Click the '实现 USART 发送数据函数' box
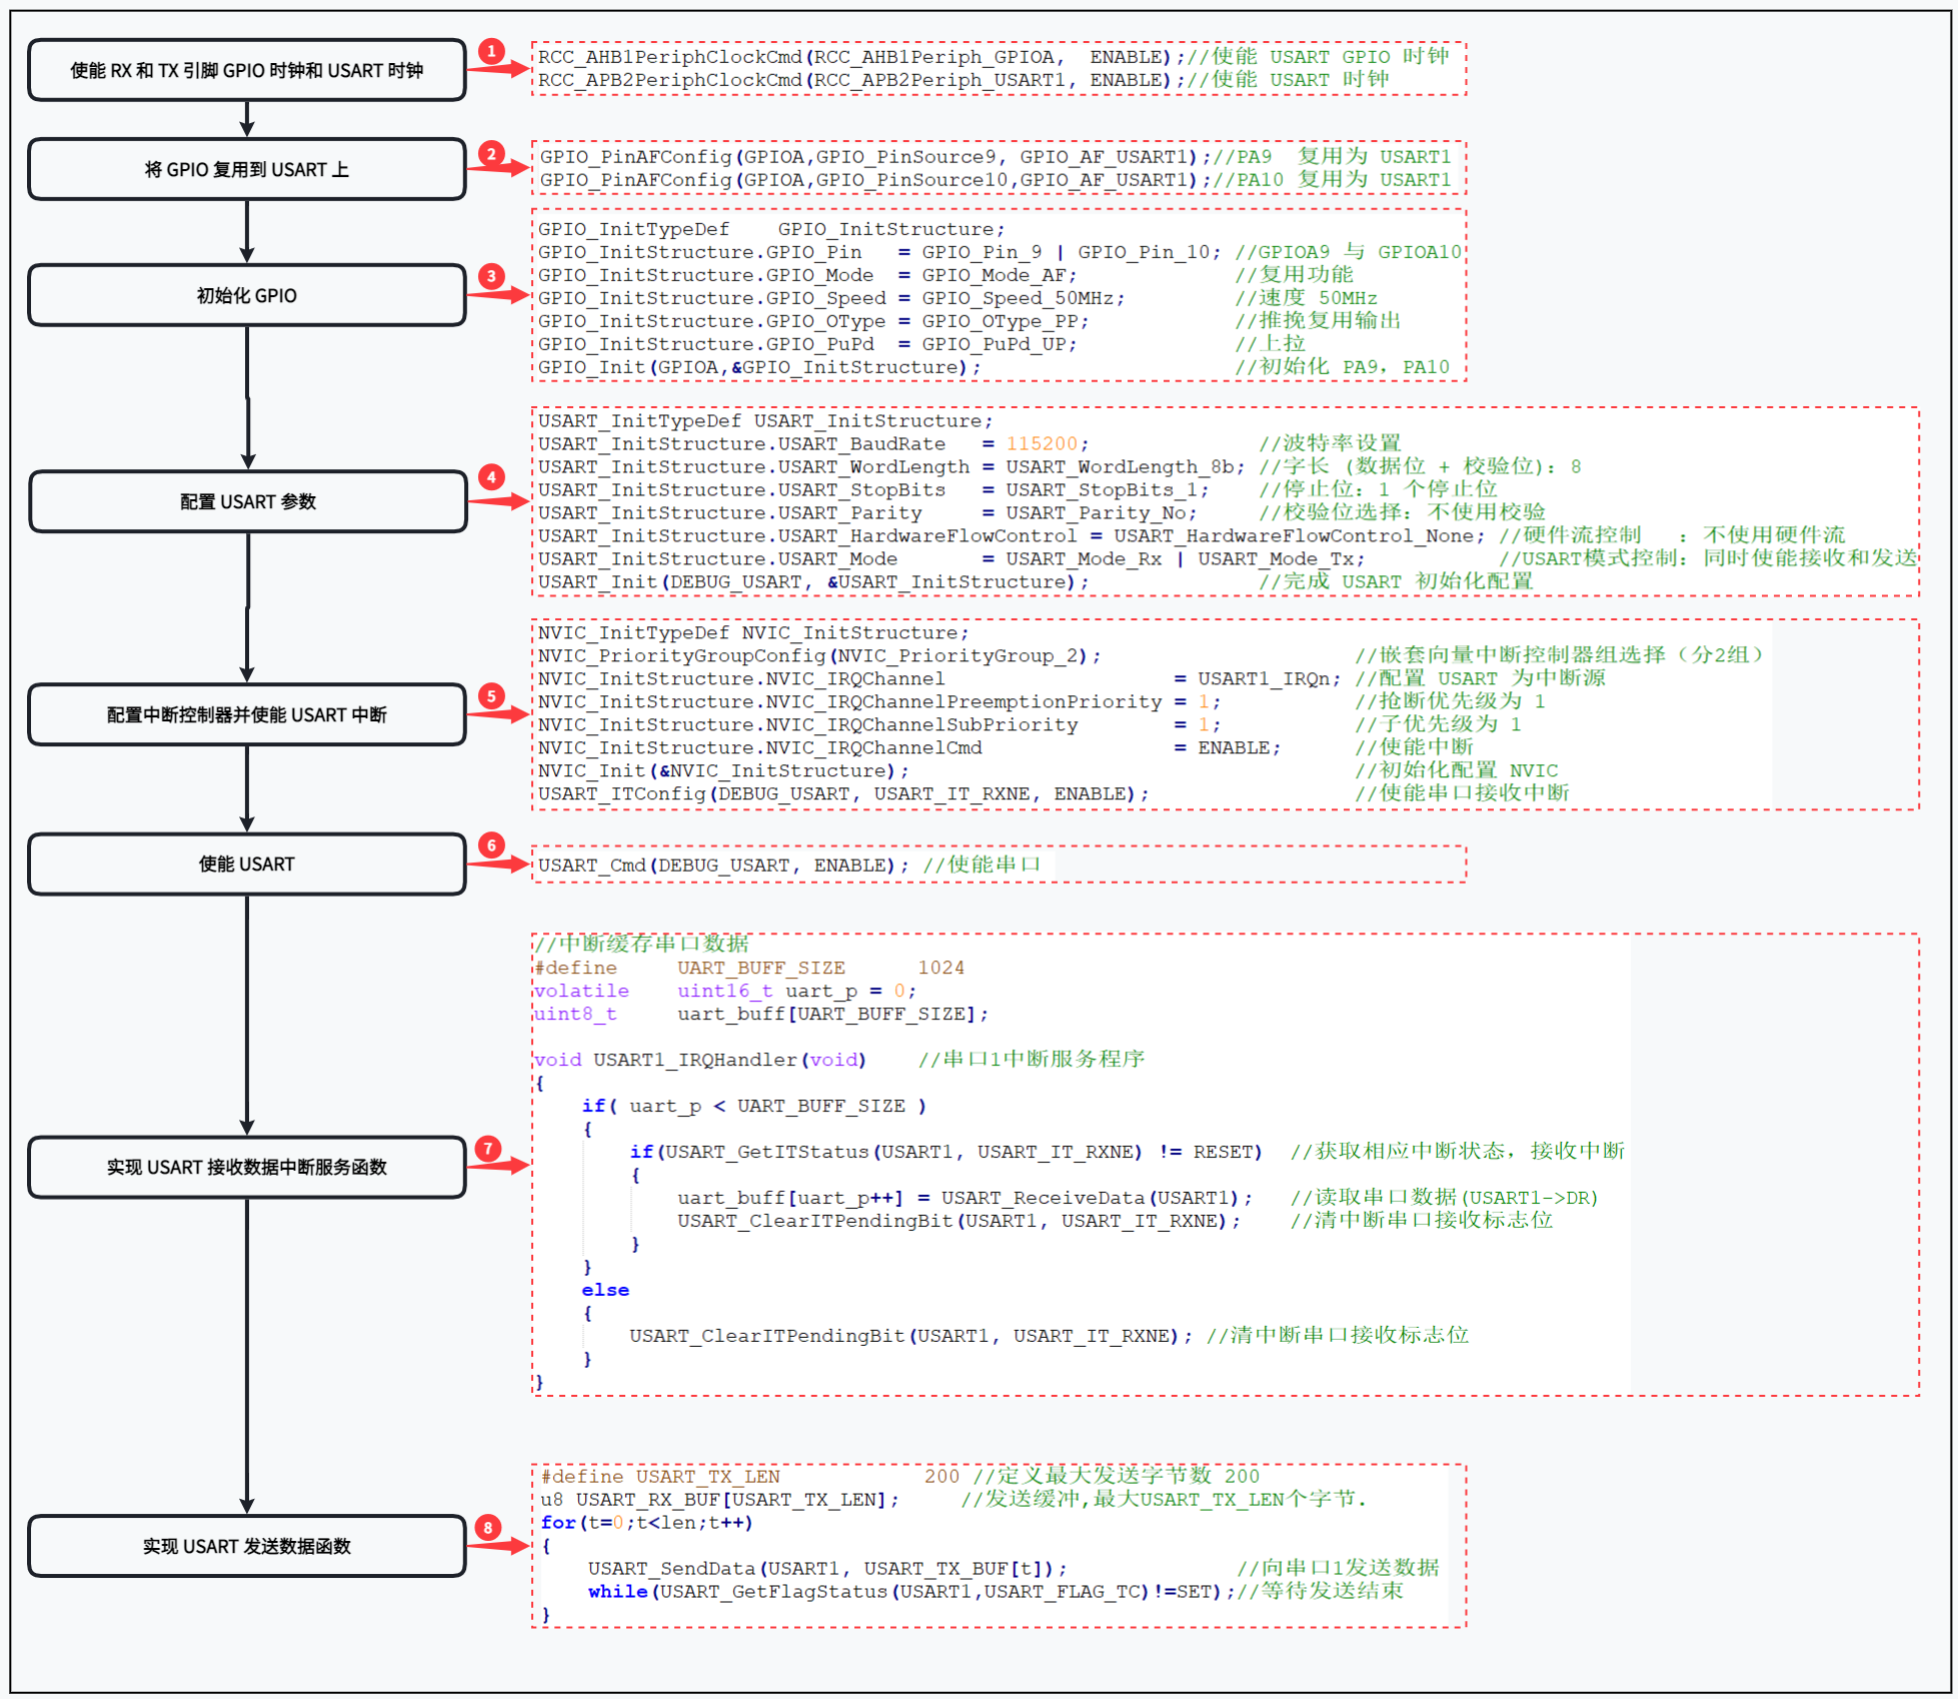Viewport: 1958px width, 1699px height. 247,1546
